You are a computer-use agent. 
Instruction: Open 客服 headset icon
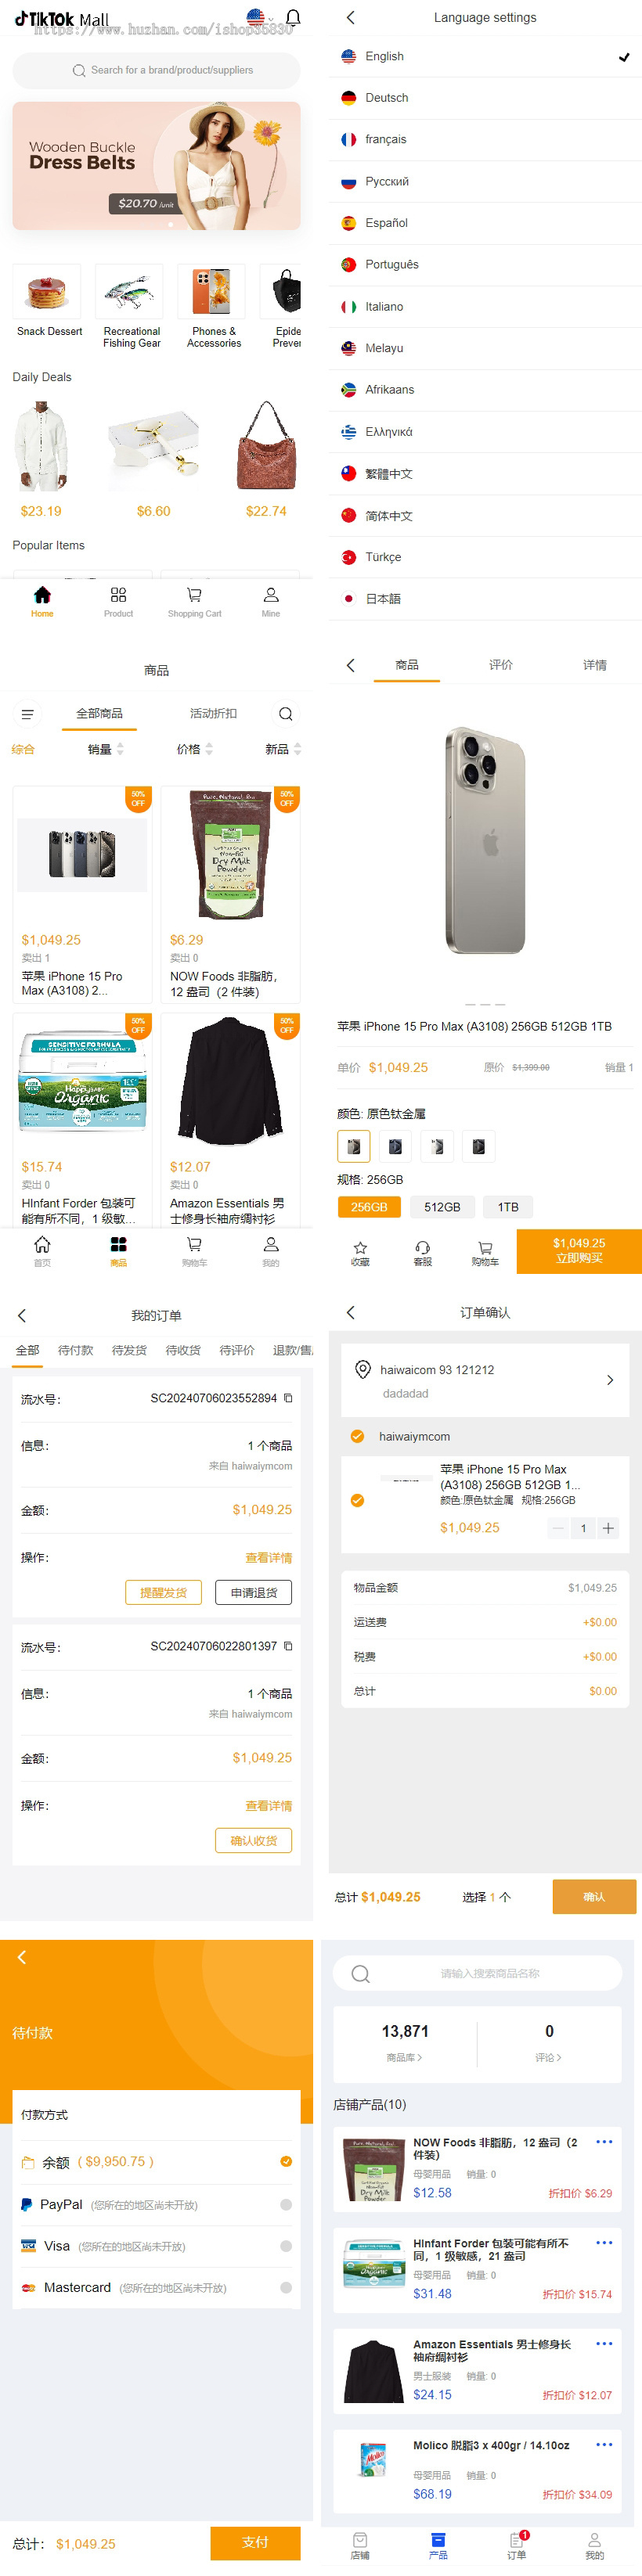(x=423, y=1247)
